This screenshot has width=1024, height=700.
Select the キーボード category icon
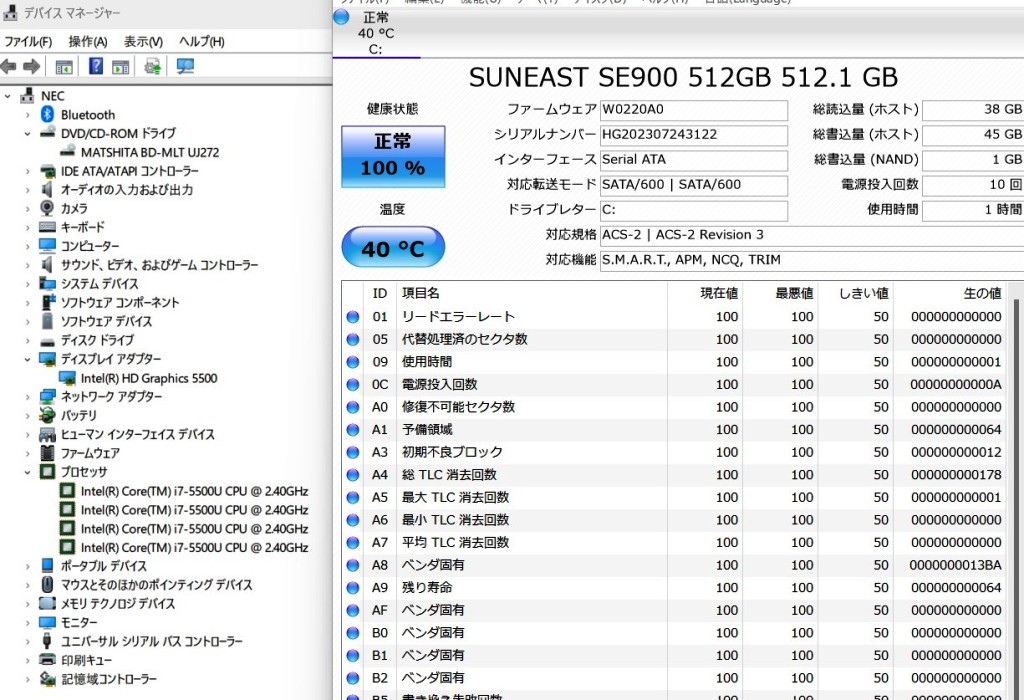tap(47, 227)
